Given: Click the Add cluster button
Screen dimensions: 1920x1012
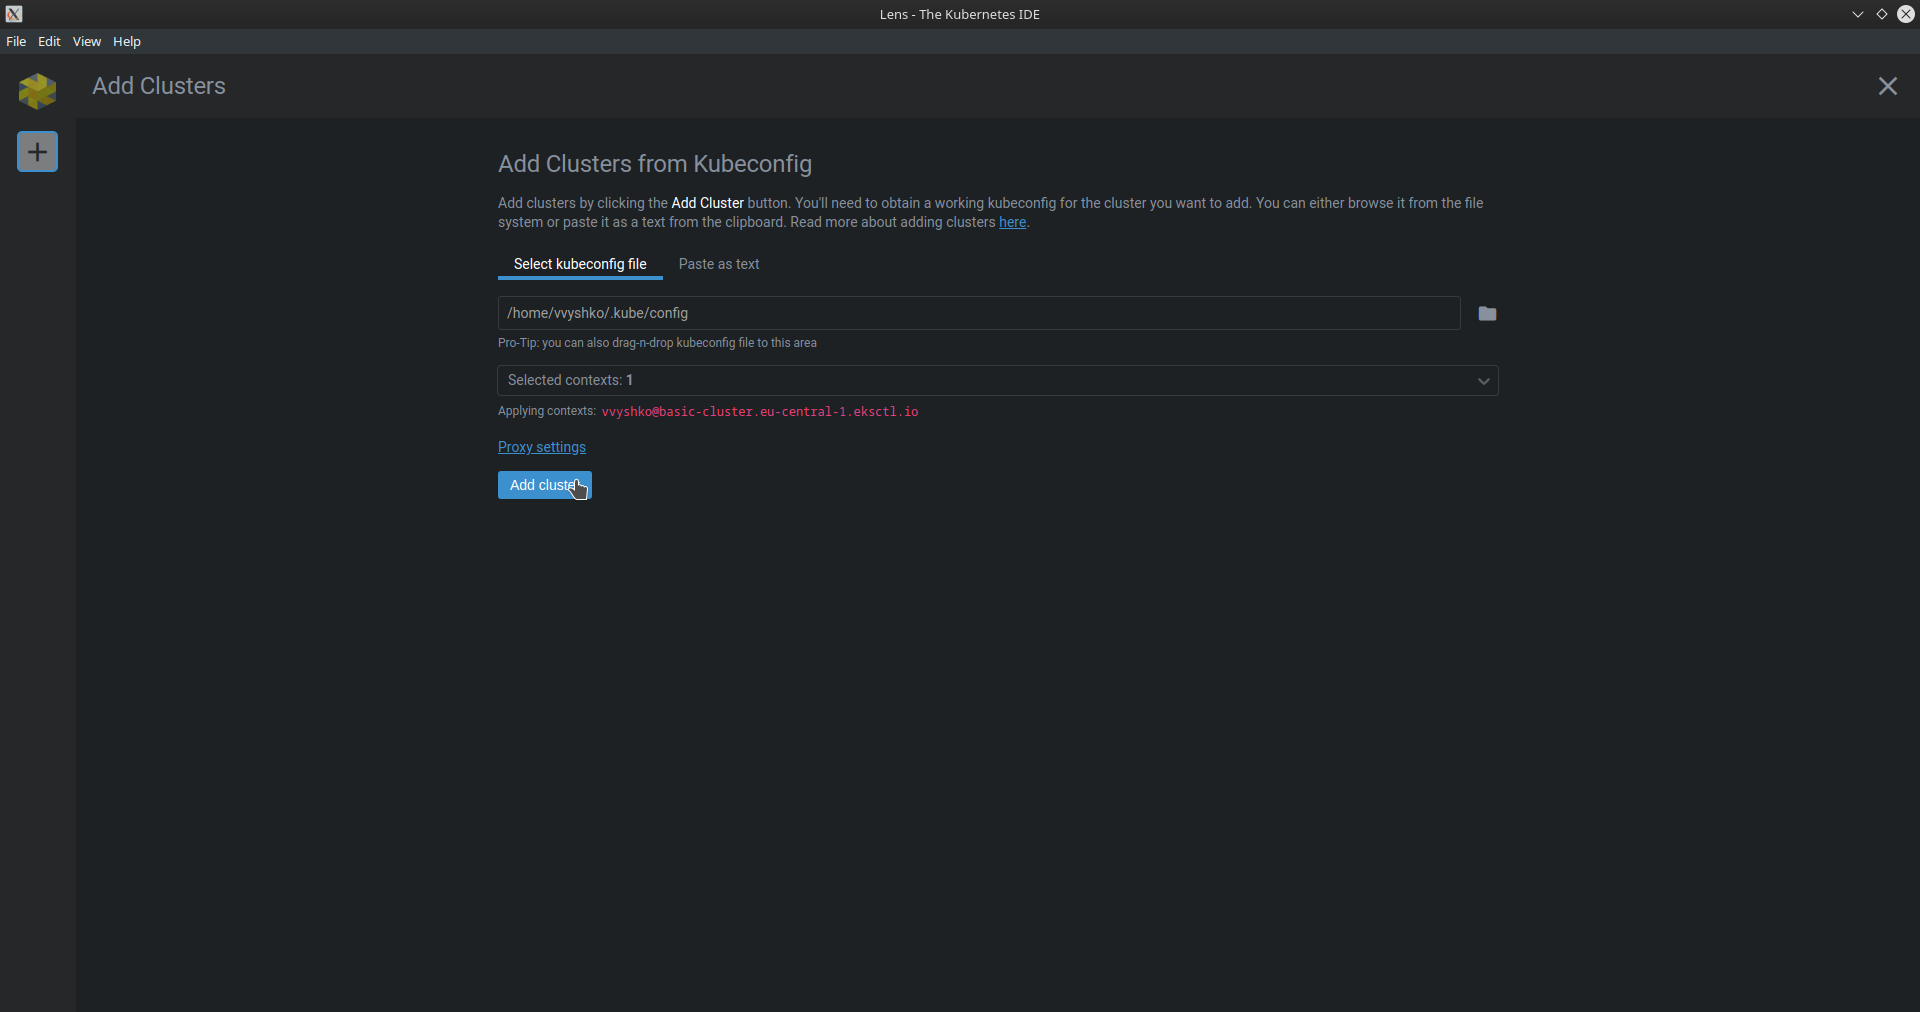Looking at the screenshot, I should (x=545, y=485).
